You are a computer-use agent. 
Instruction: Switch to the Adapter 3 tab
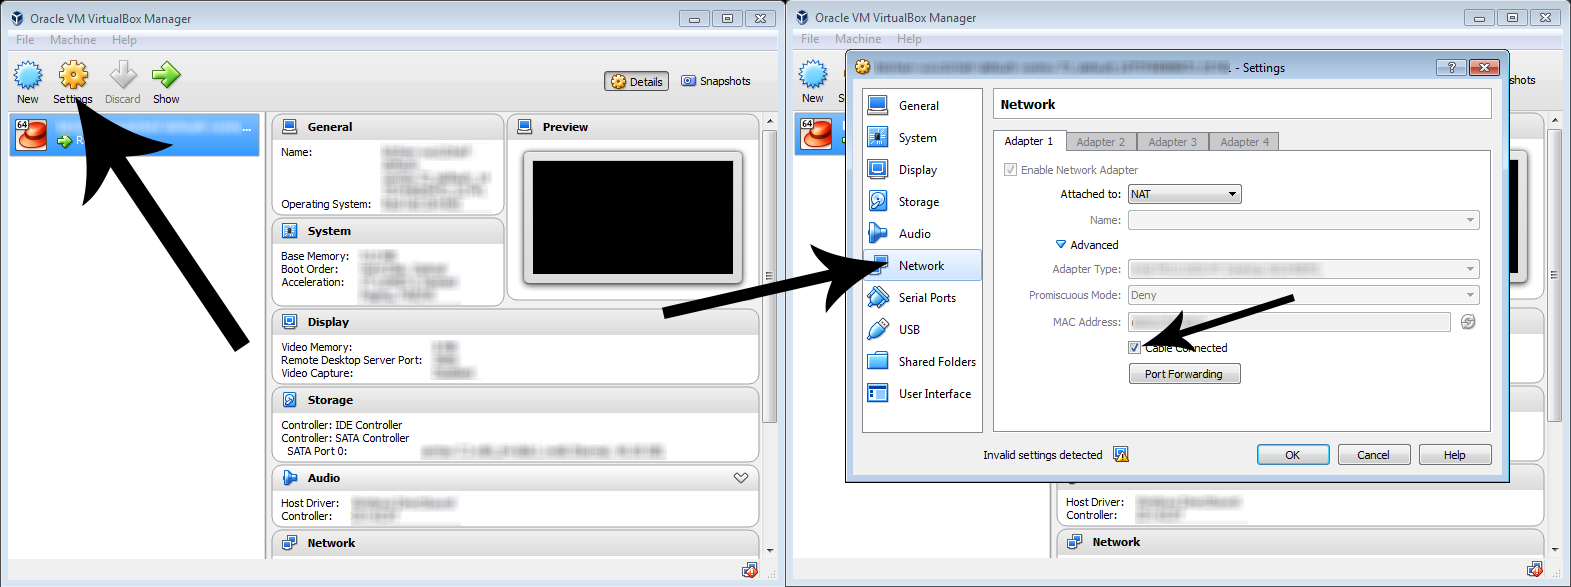[x=1173, y=142]
